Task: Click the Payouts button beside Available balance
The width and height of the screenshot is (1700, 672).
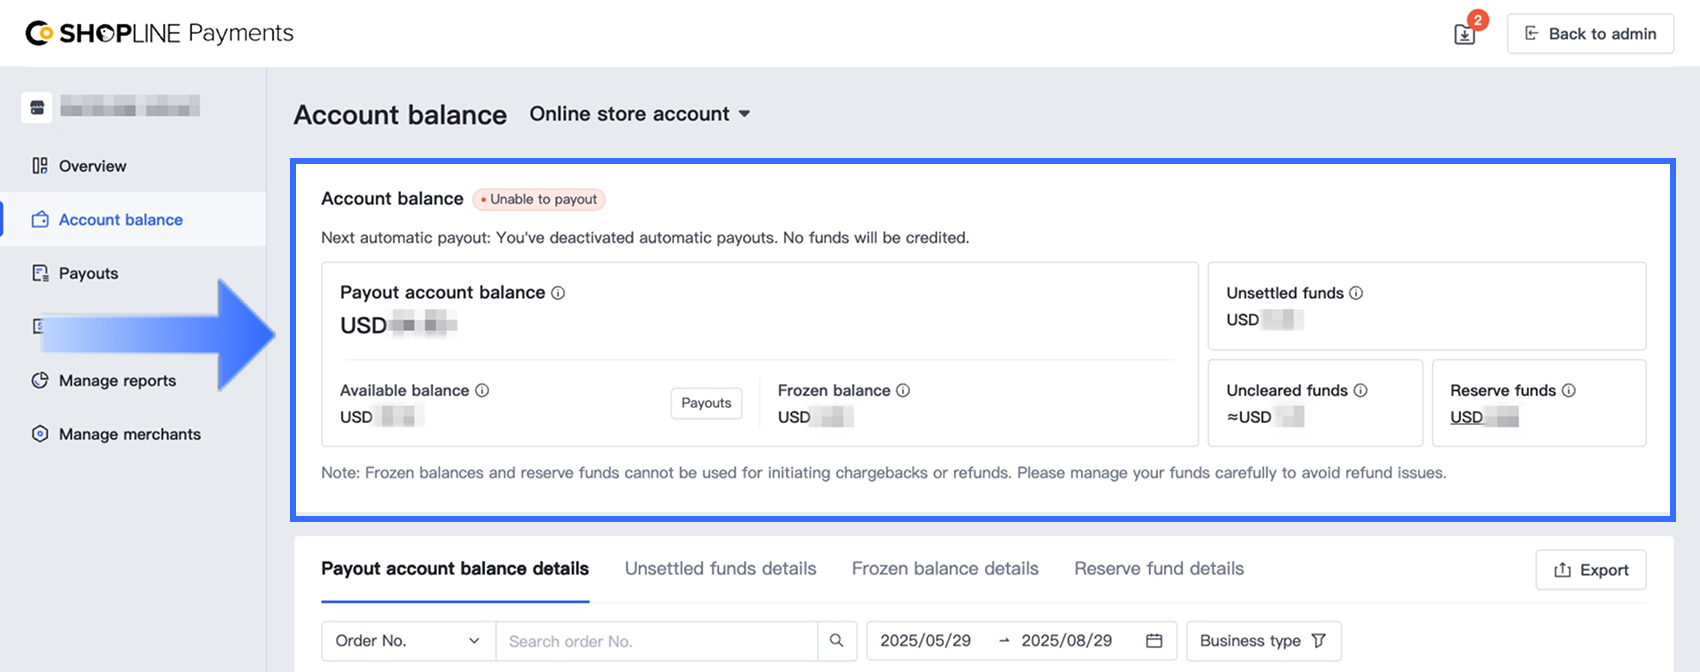Action: [706, 403]
